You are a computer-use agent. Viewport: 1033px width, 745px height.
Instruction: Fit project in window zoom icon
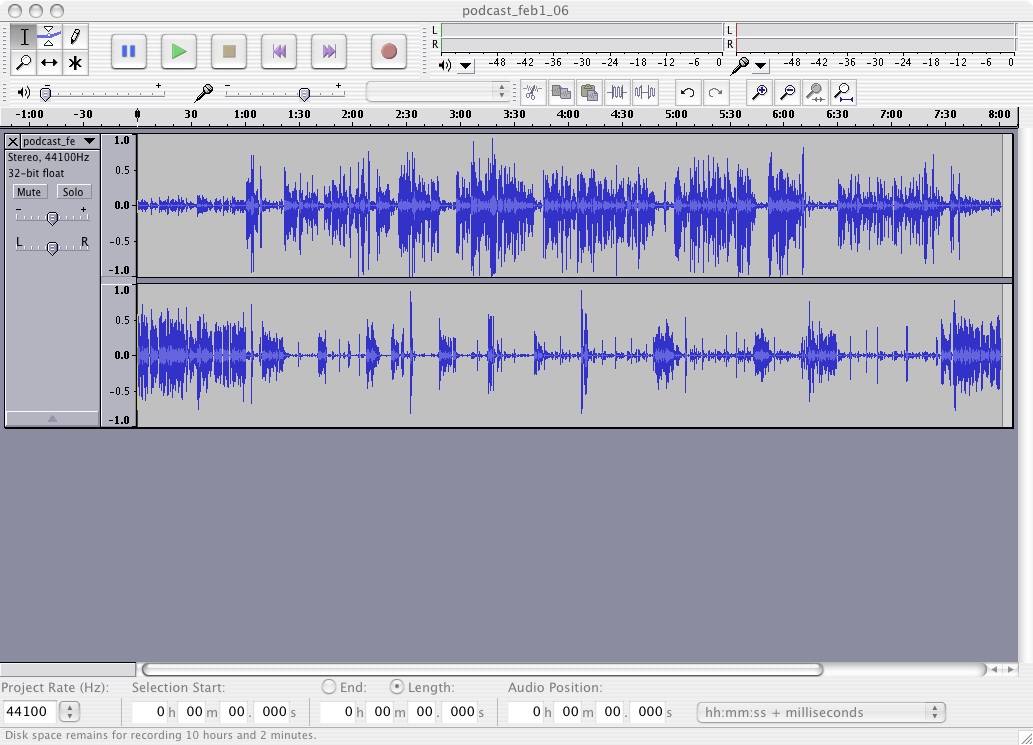(844, 92)
